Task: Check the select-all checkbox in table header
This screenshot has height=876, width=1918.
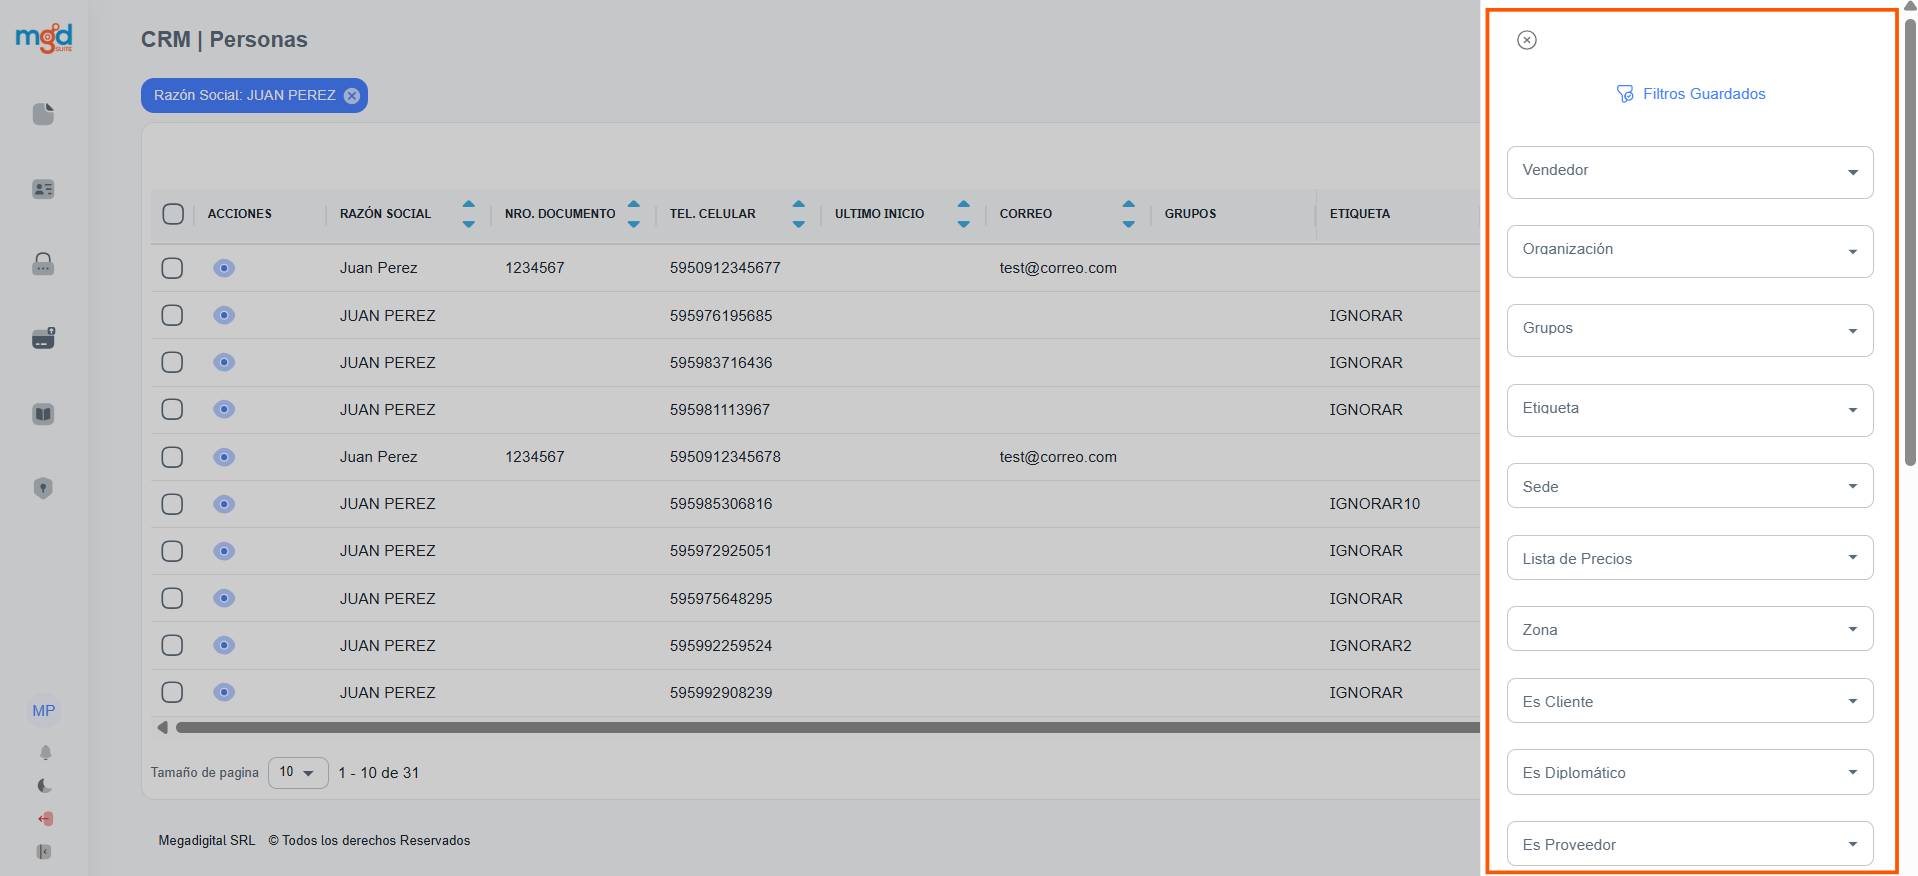Action: click(173, 214)
